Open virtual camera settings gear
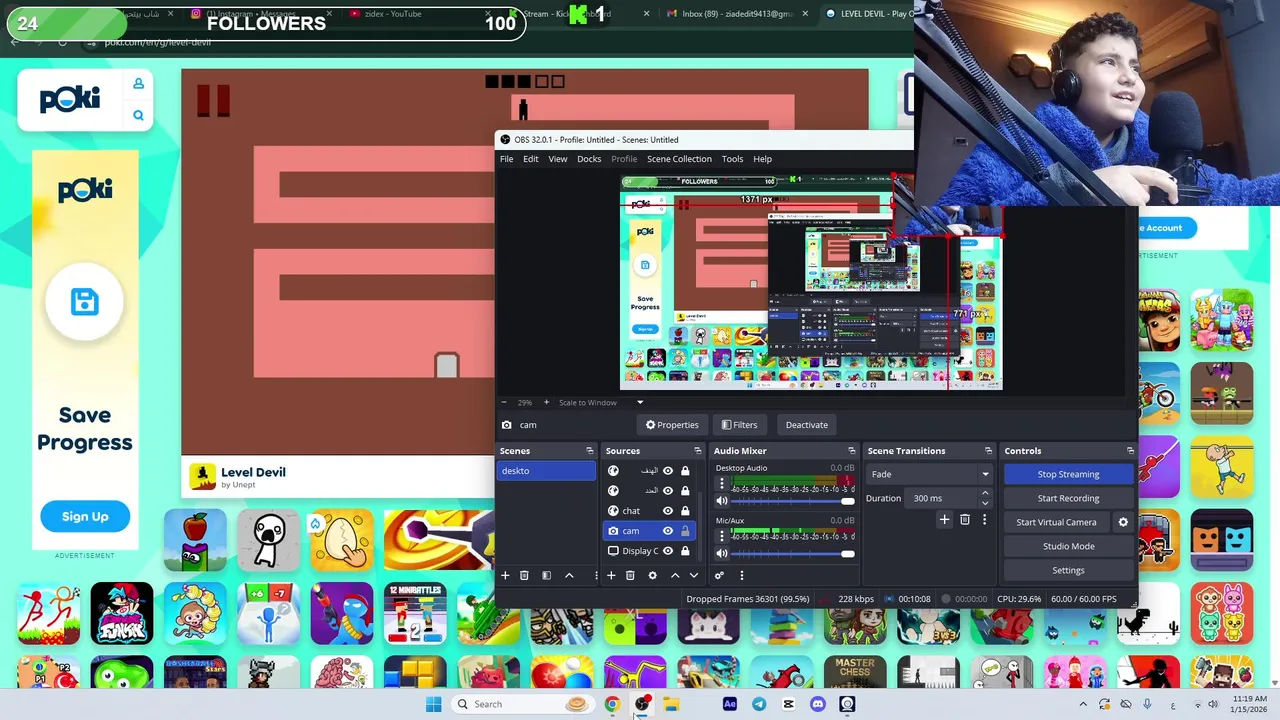 [1123, 522]
